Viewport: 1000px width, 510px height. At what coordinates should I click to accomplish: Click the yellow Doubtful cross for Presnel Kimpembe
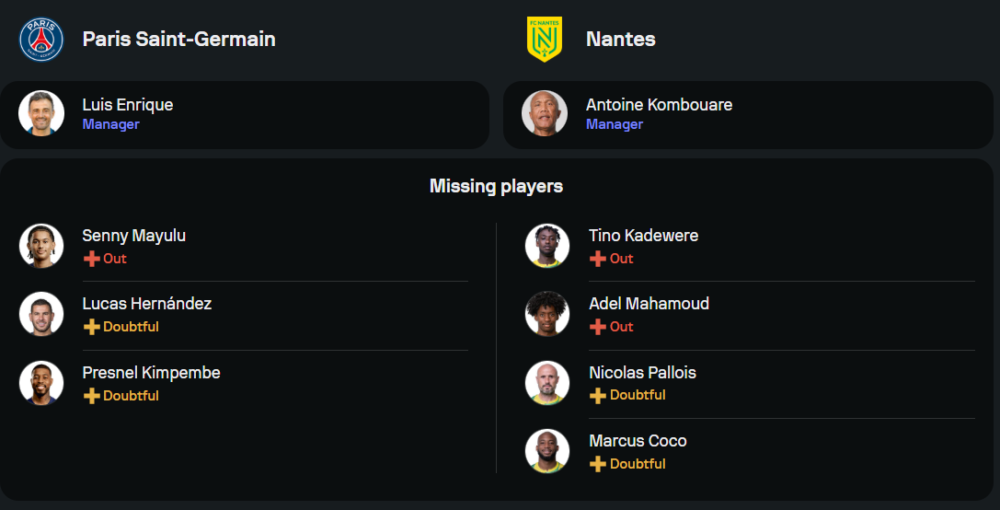(x=92, y=396)
